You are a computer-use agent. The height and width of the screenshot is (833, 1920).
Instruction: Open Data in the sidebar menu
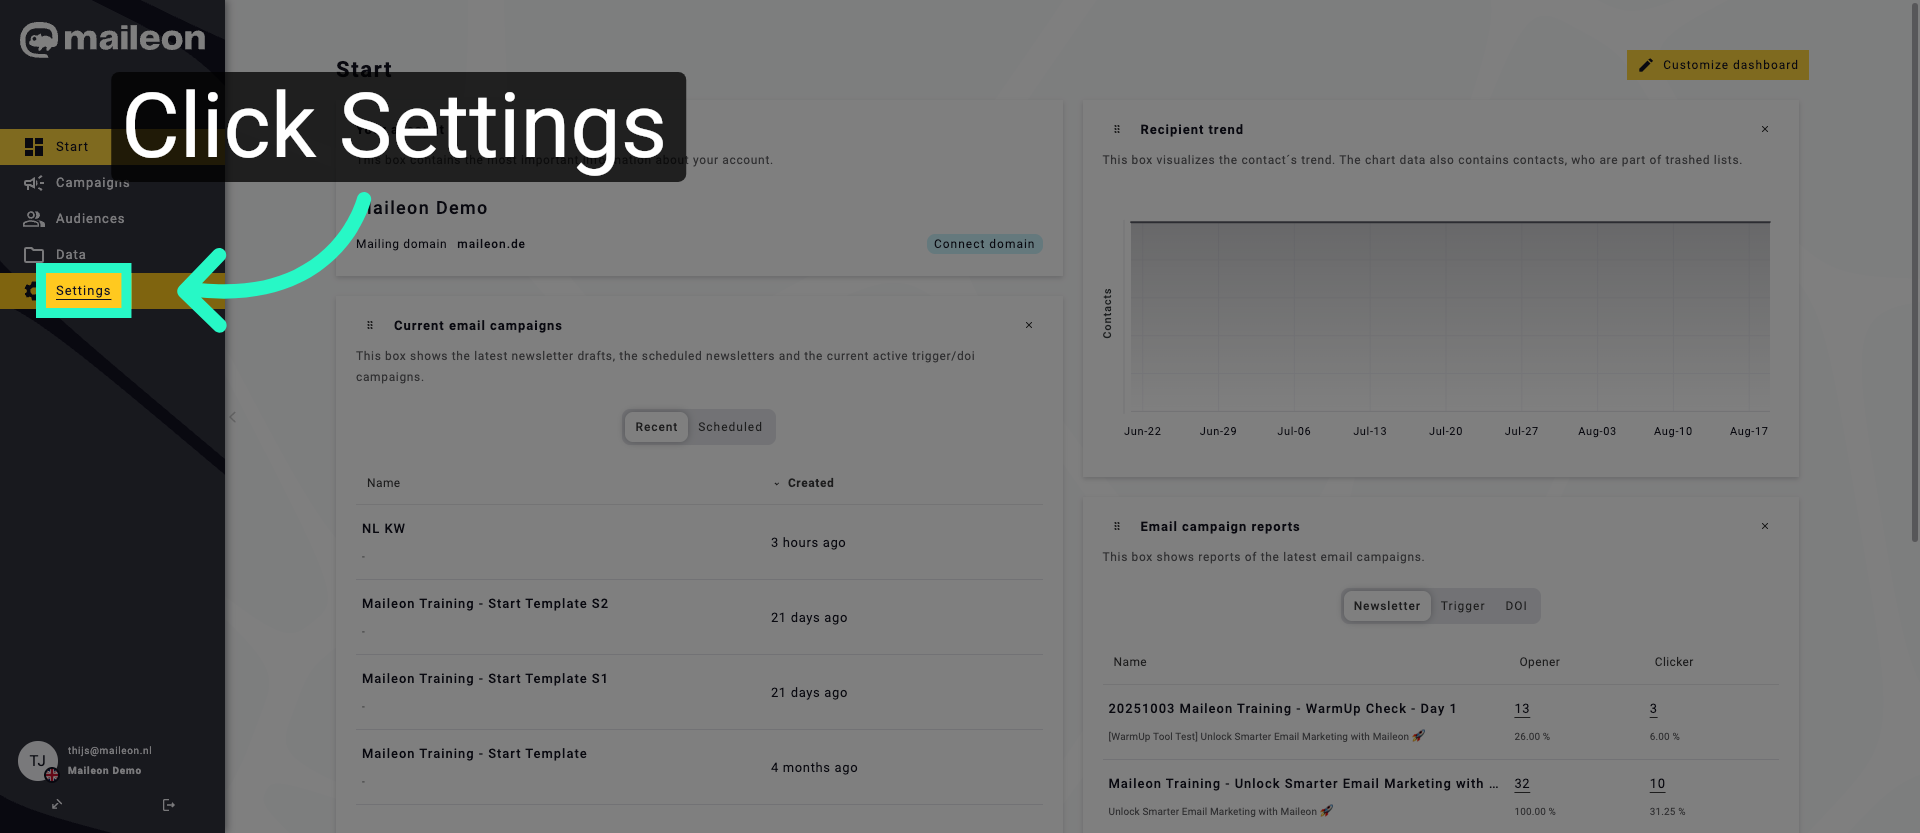click(71, 255)
